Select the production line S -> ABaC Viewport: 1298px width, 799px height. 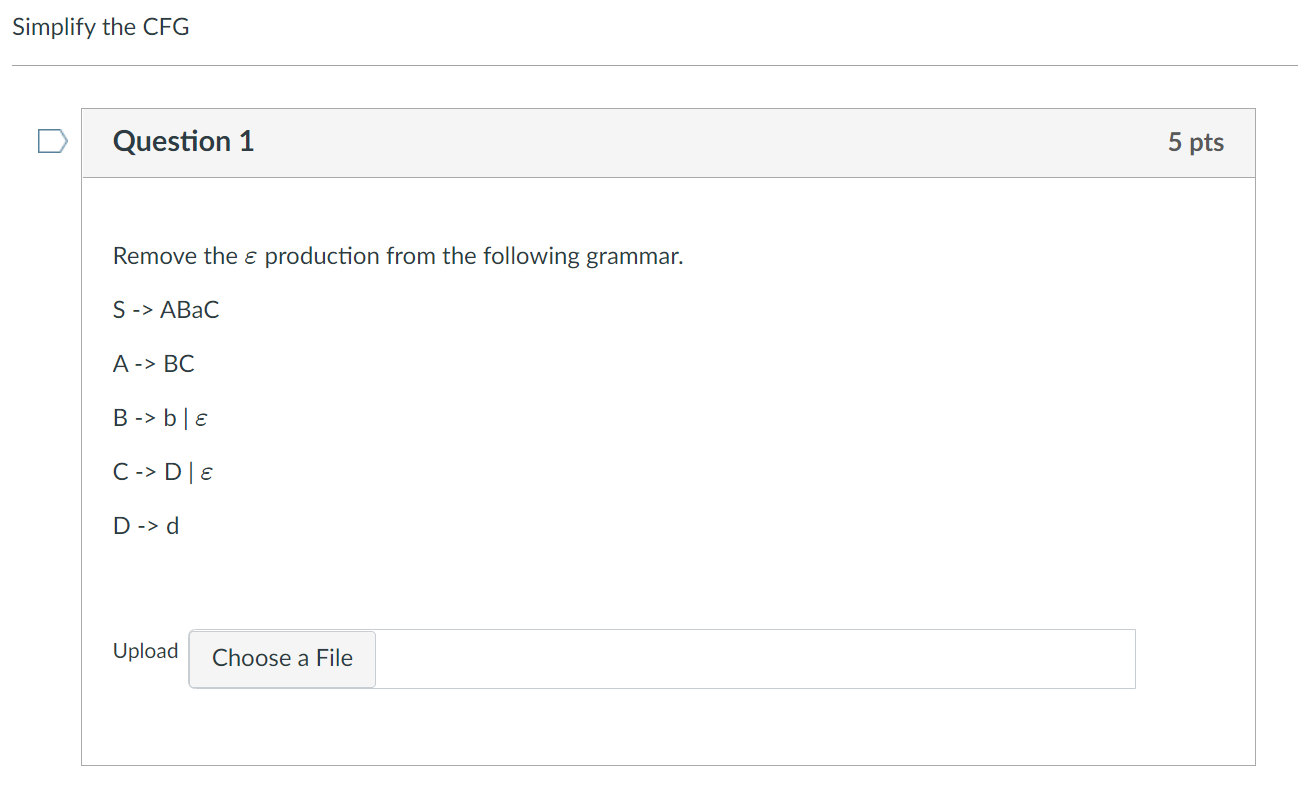click(166, 310)
